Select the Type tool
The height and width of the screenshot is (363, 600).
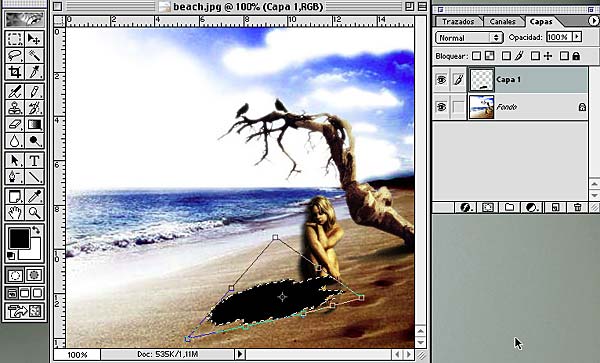coord(34,161)
